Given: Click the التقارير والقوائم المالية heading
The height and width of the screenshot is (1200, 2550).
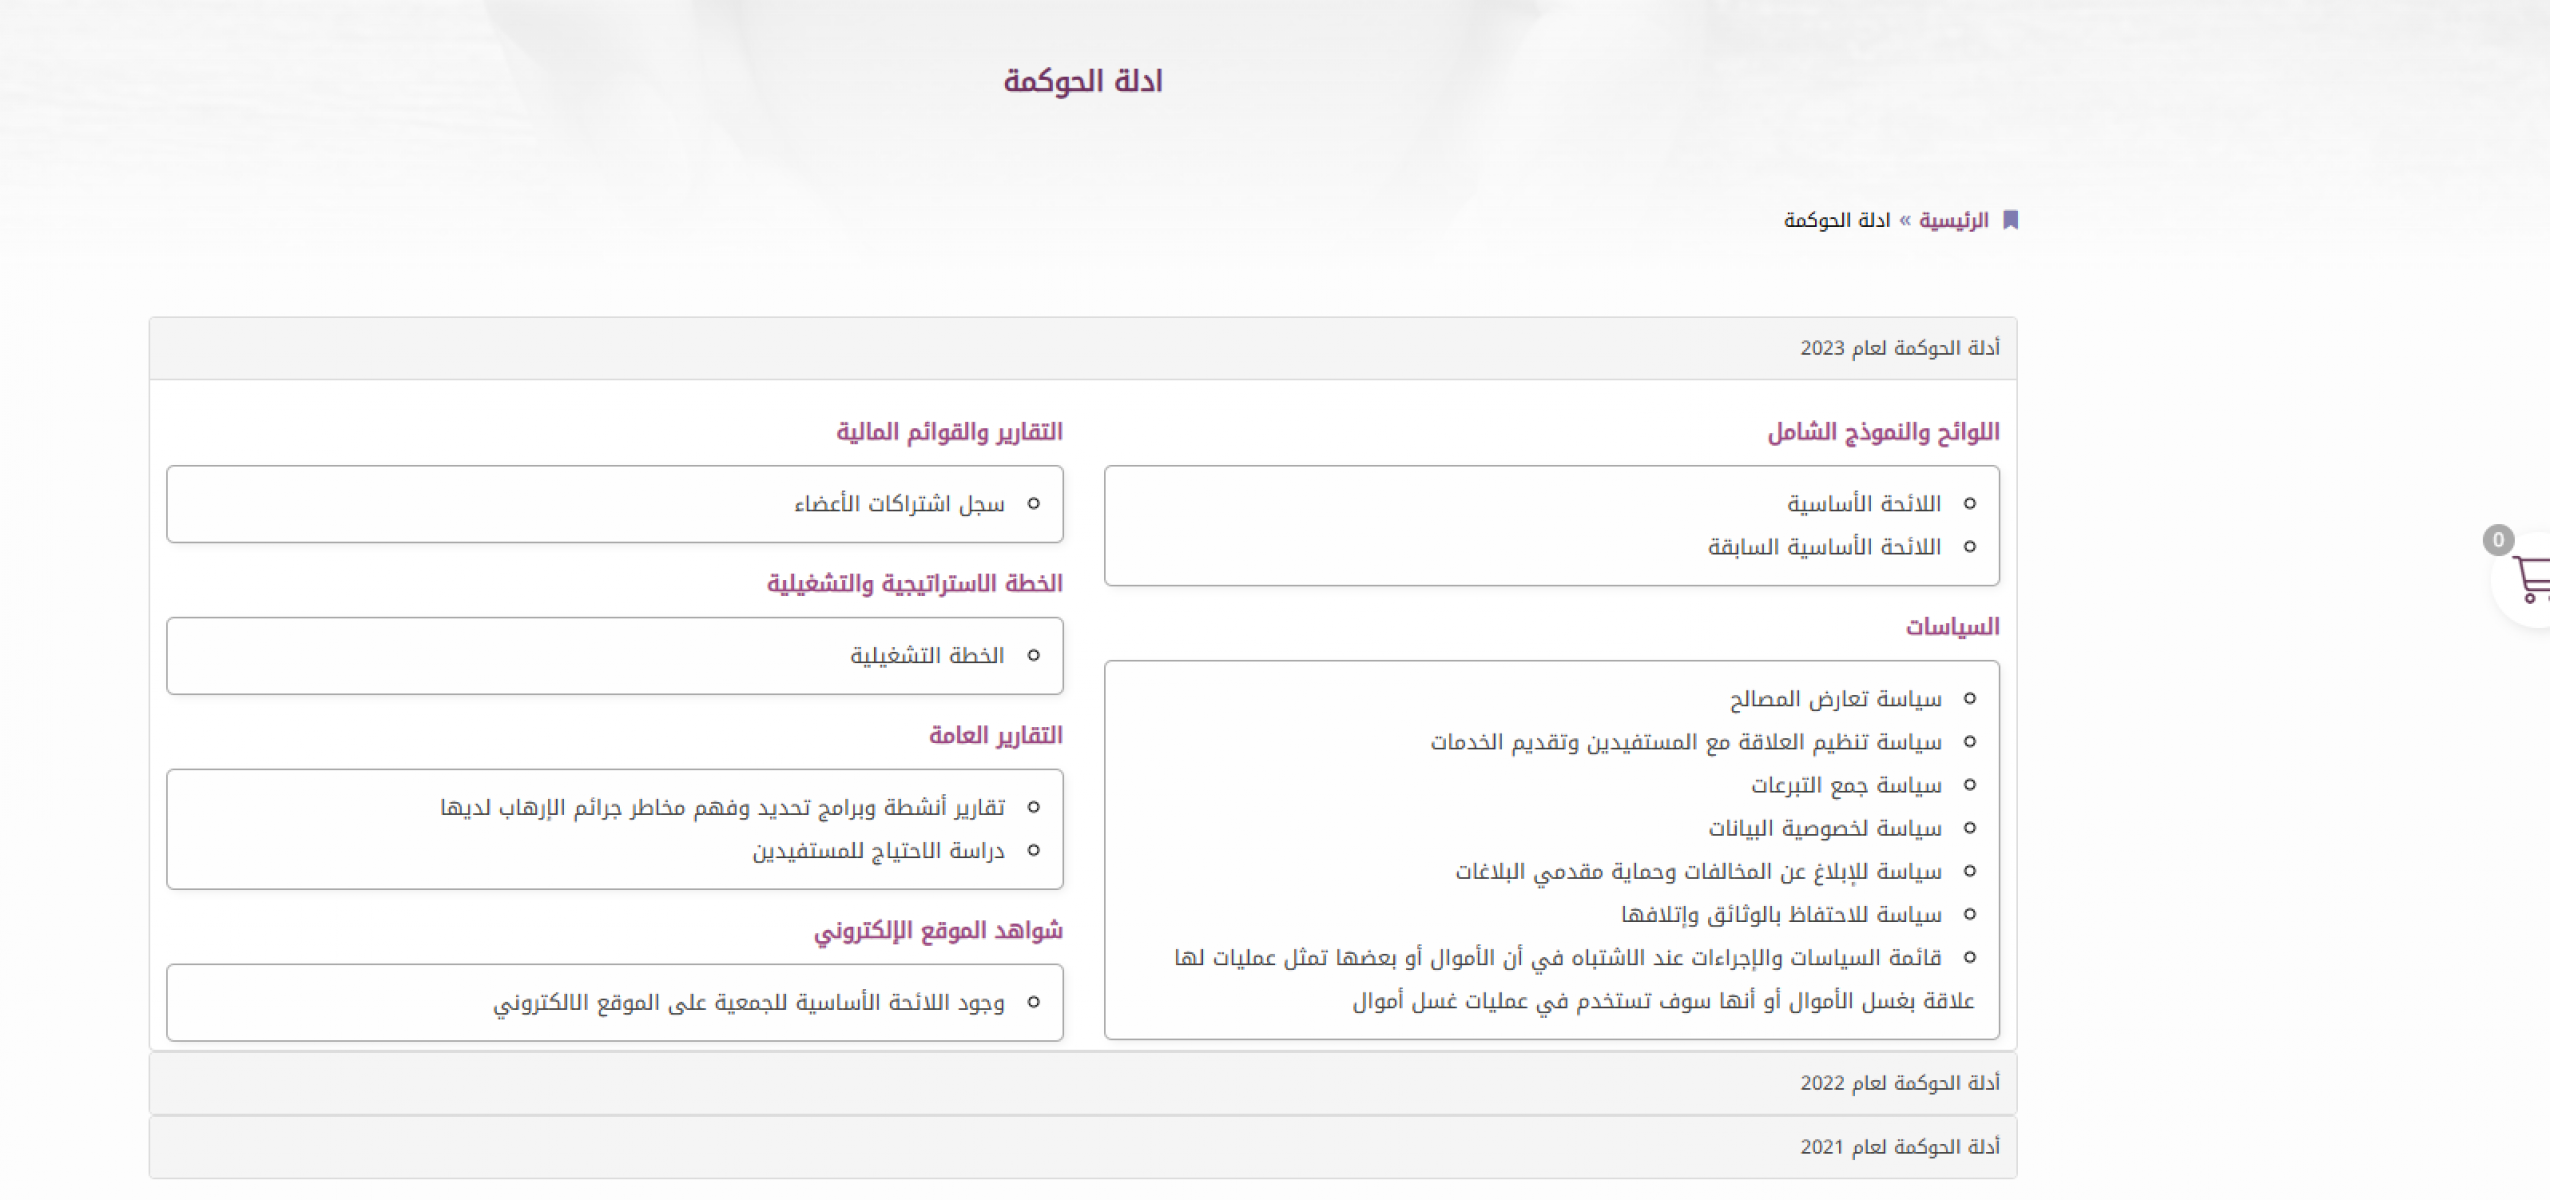Looking at the screenshot, I should coord(949,432).
